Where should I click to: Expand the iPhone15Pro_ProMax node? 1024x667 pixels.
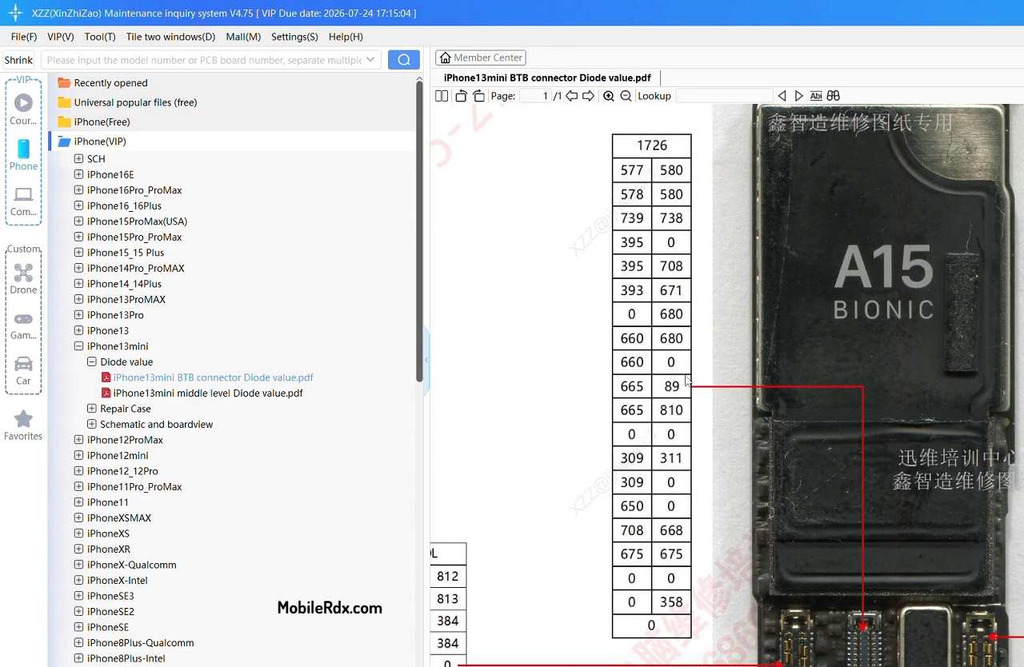tap(78, 237)
